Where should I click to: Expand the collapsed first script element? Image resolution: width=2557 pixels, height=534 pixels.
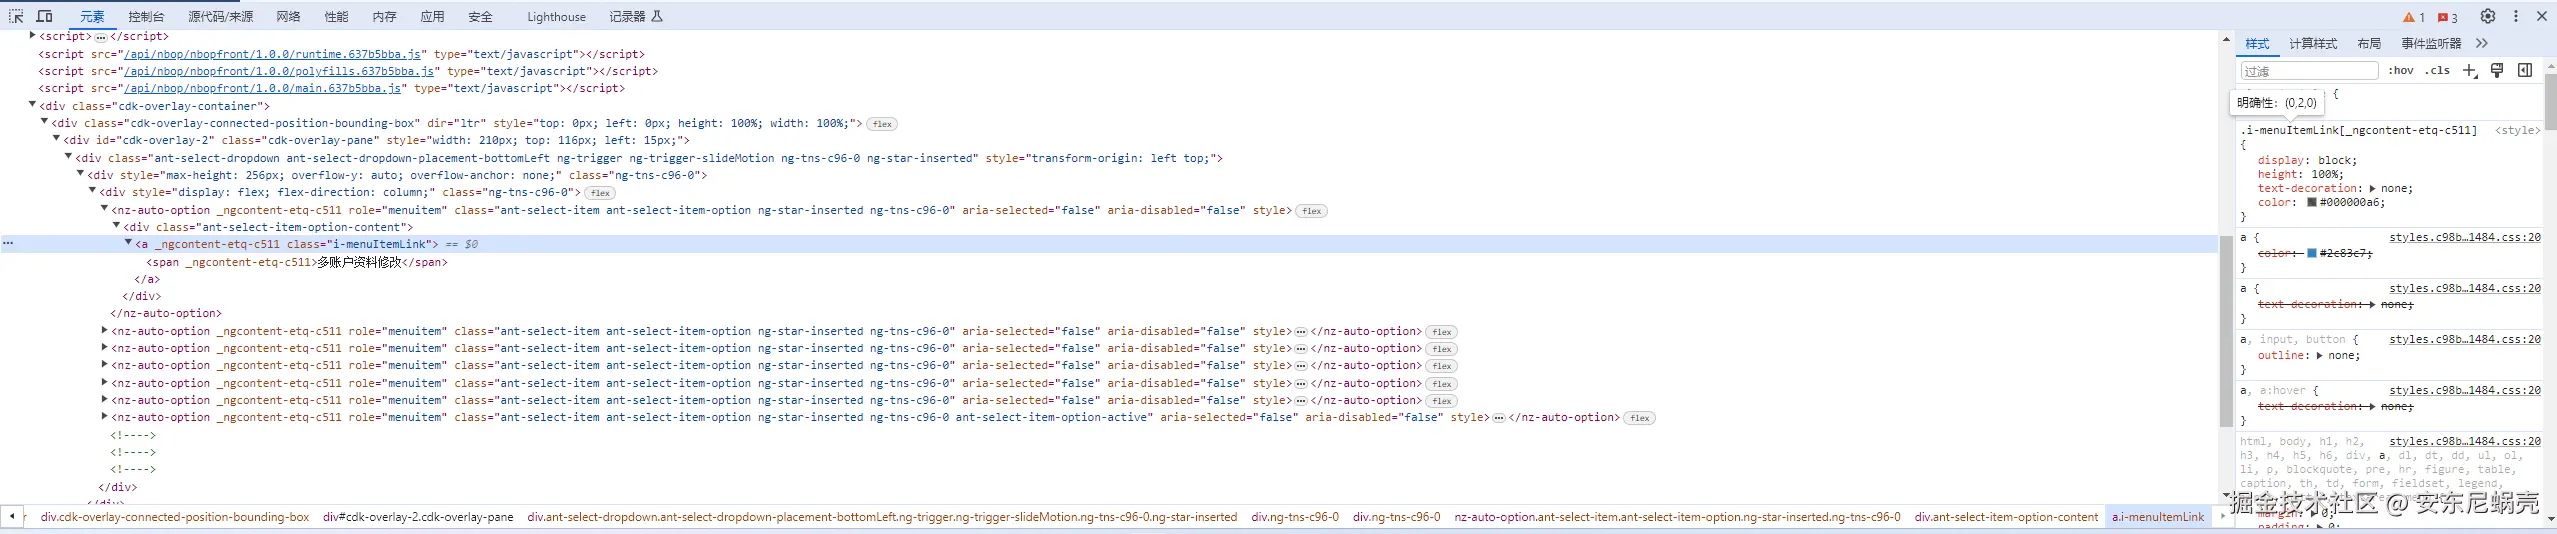pyautogui.click(x=32, y=36)
